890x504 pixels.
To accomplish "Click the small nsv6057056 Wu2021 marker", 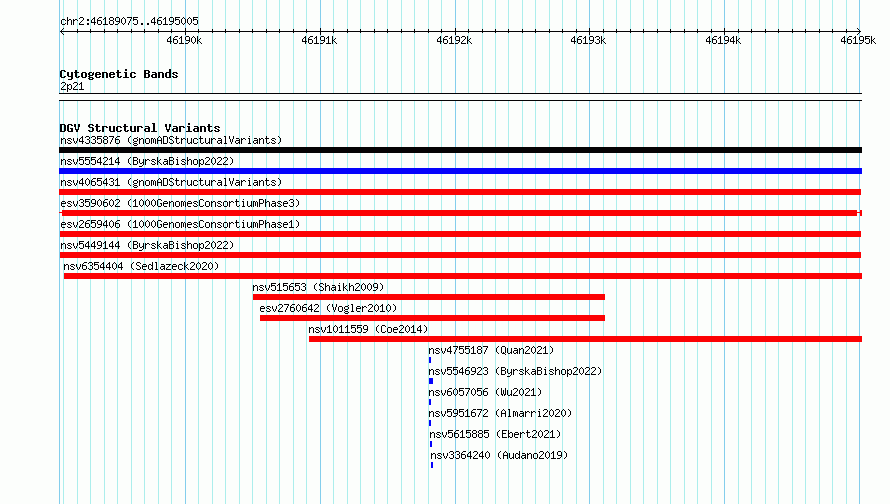I will [x=430, y=402].
